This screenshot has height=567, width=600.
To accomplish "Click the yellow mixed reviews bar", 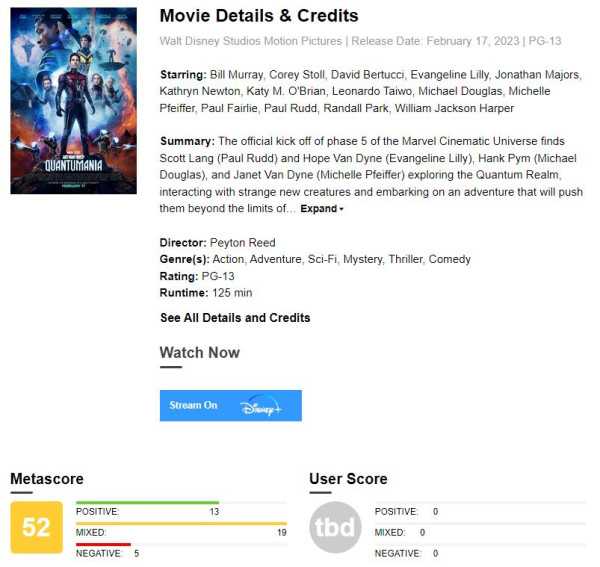I will coord(181,523).
